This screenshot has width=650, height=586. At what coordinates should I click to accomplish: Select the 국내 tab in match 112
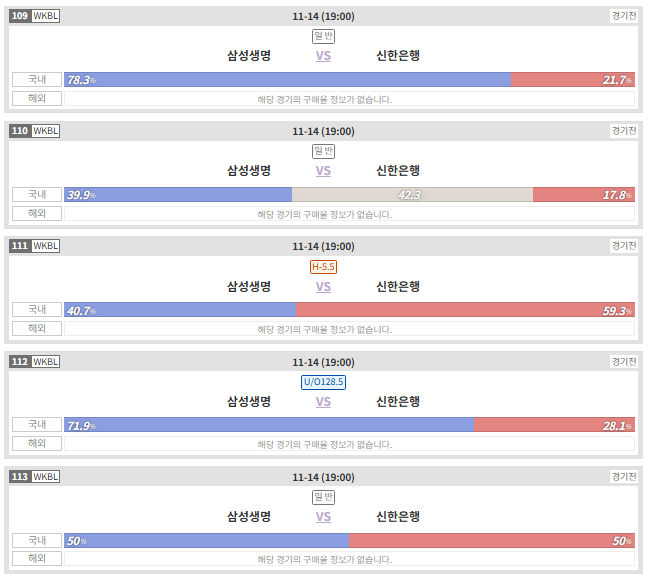click(37, 425)
